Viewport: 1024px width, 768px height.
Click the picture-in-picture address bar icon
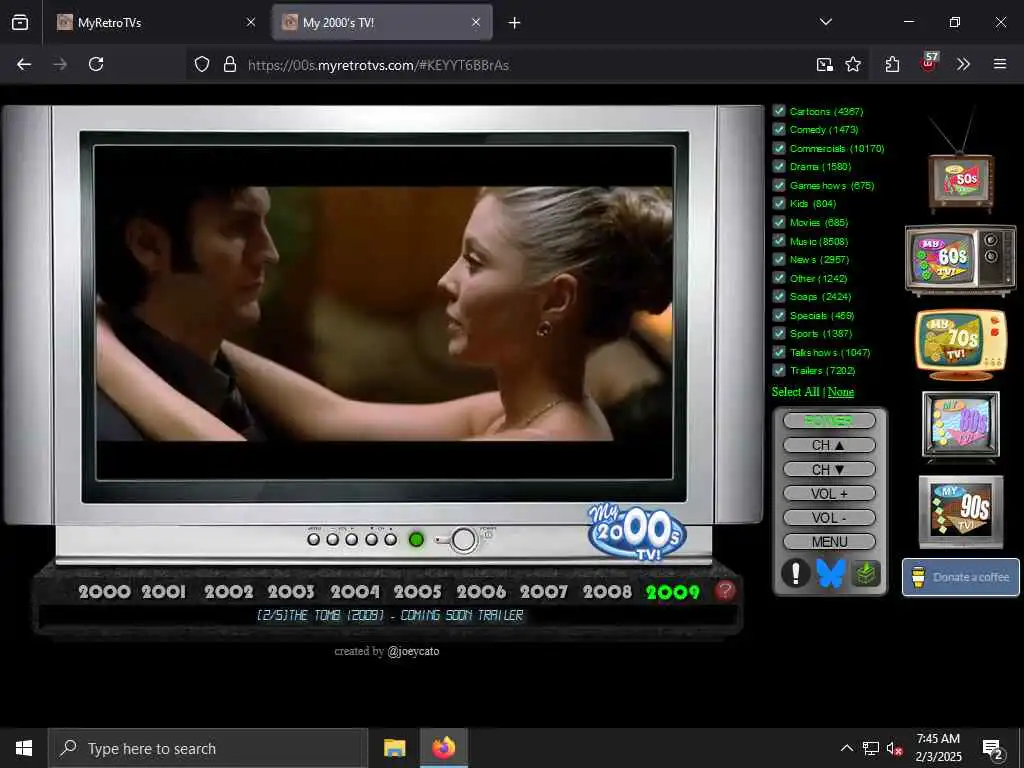824,64
